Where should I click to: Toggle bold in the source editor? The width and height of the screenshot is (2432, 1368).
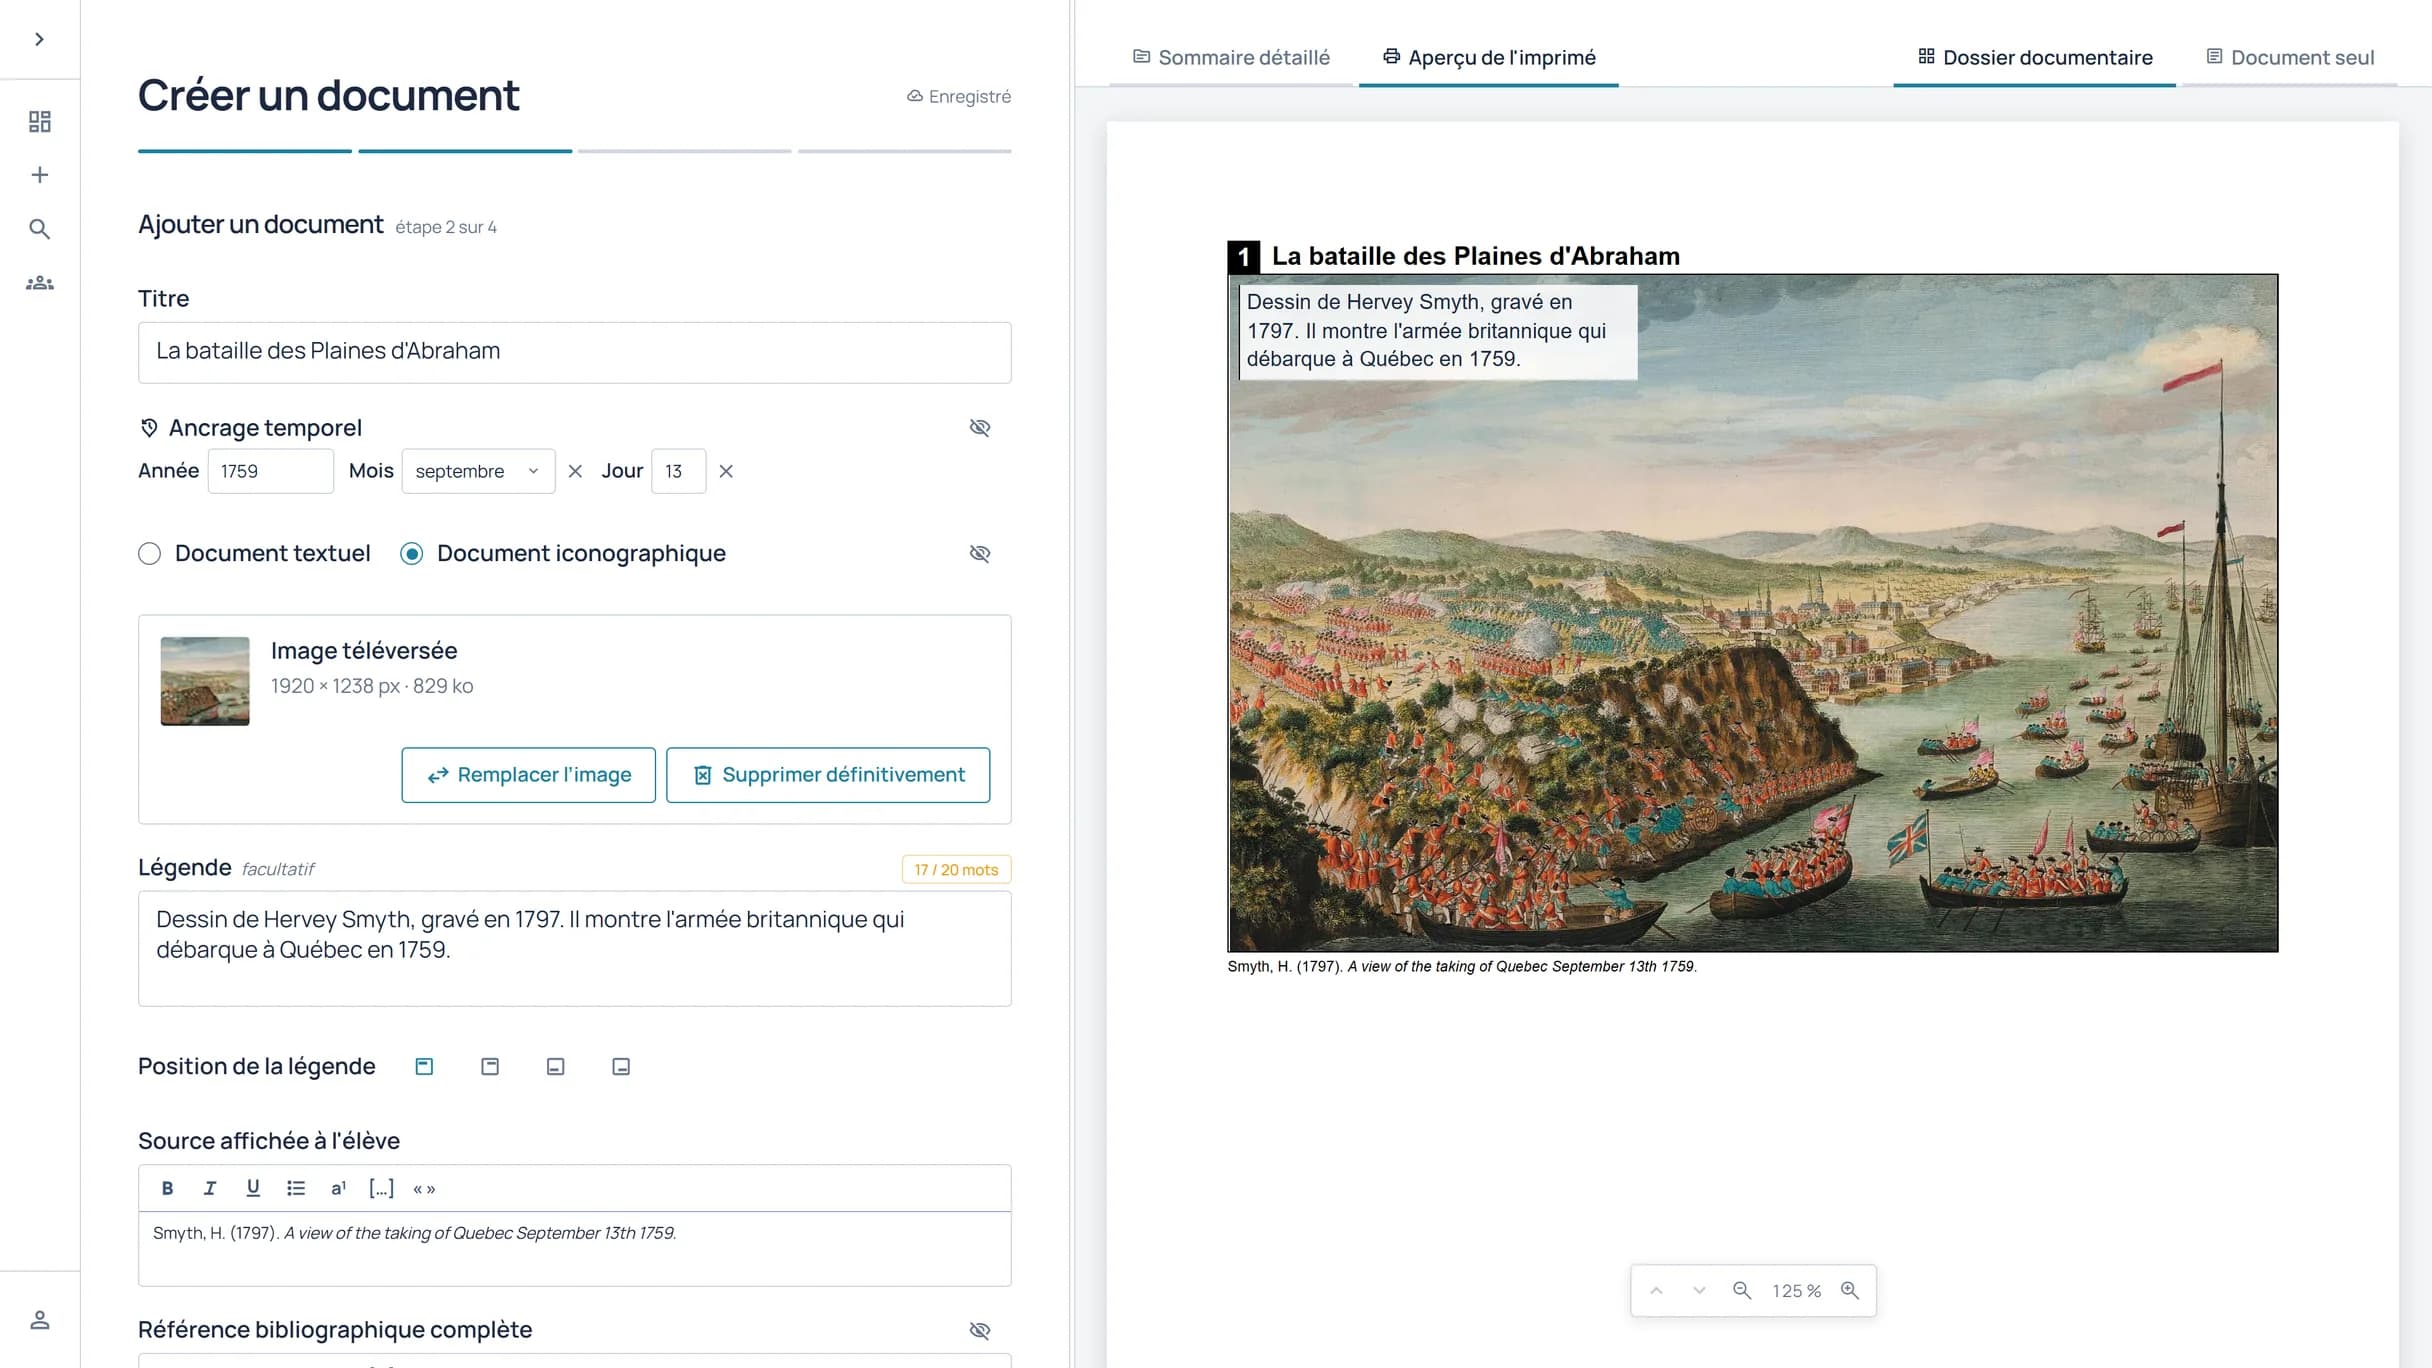pyautogui.click(x=167, y=1188)
